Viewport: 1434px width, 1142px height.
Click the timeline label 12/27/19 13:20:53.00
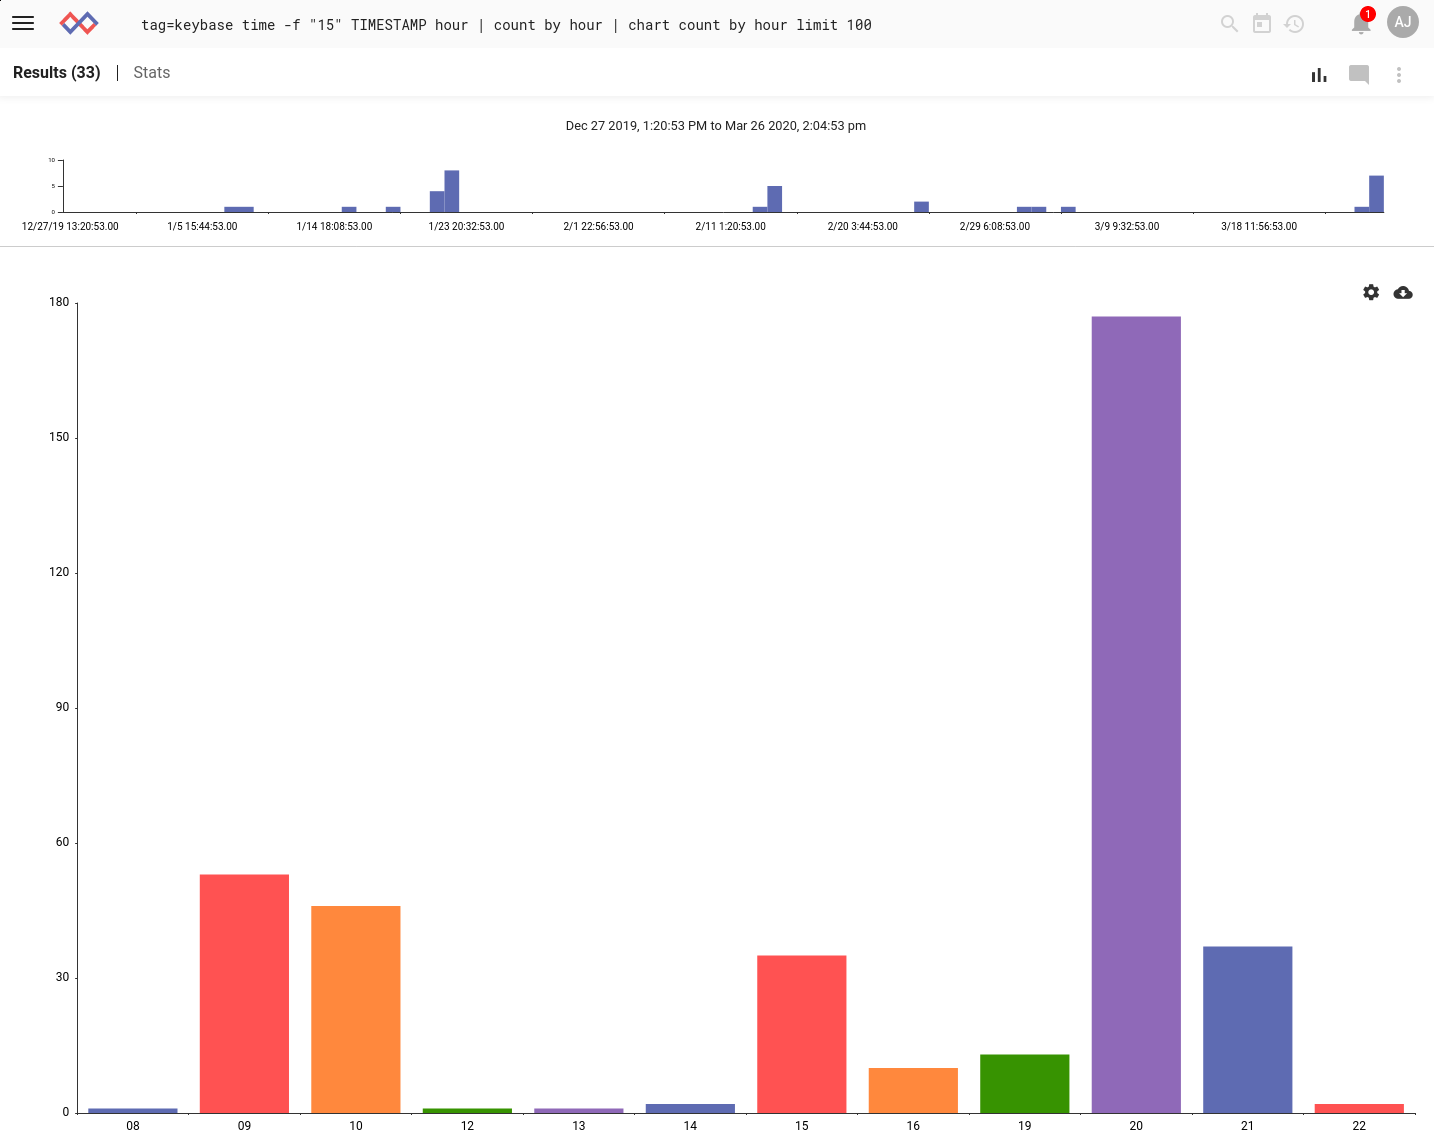pos(70,226)
